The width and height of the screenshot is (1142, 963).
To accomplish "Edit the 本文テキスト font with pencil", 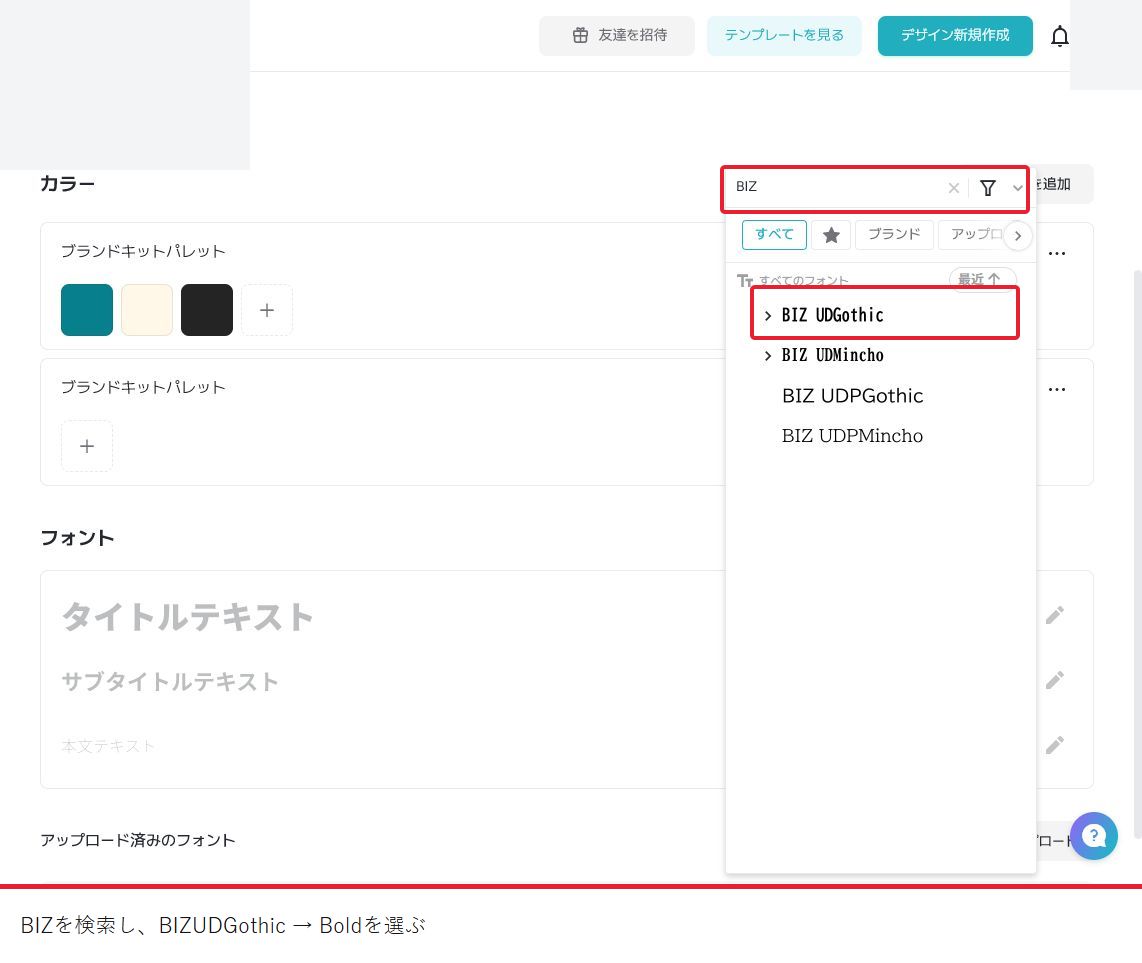I will 1055,745.
